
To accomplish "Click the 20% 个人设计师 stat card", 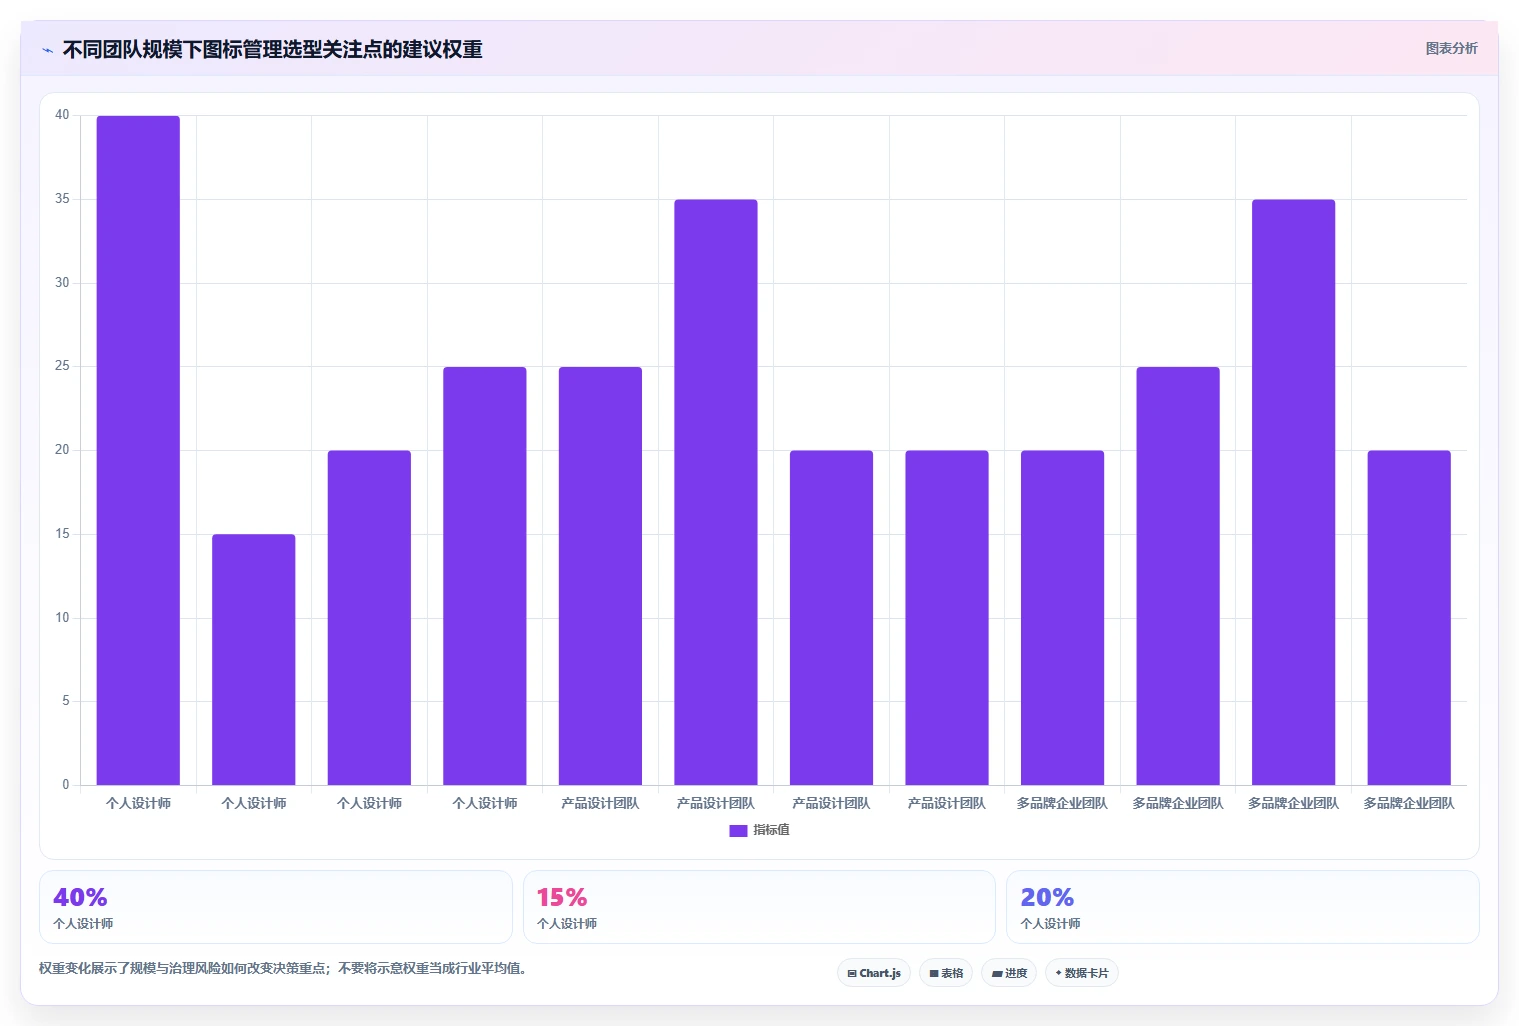I will [x=1243, y=907].
